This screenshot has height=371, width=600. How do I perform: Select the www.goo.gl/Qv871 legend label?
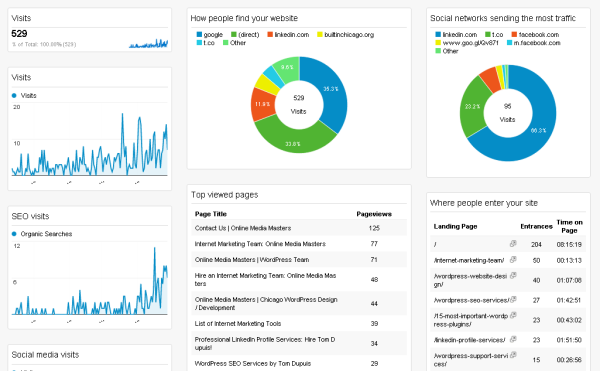[471, 43]
